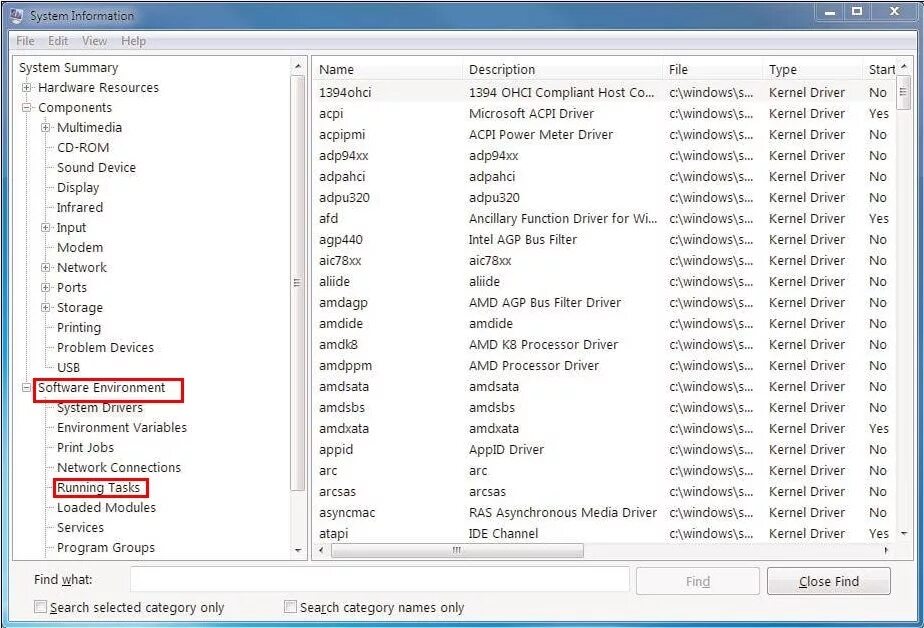This screenshot has height=628, width=924.
Task: Select Modem in the tree
Action: 80,247
